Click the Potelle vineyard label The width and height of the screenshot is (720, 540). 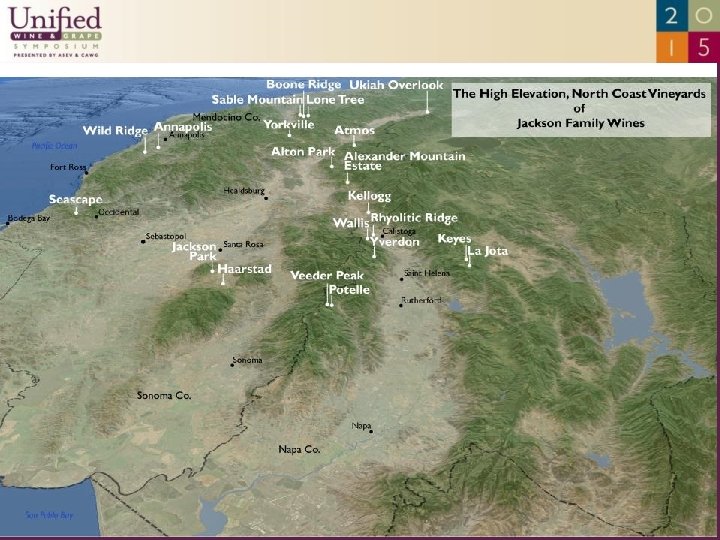349,290
